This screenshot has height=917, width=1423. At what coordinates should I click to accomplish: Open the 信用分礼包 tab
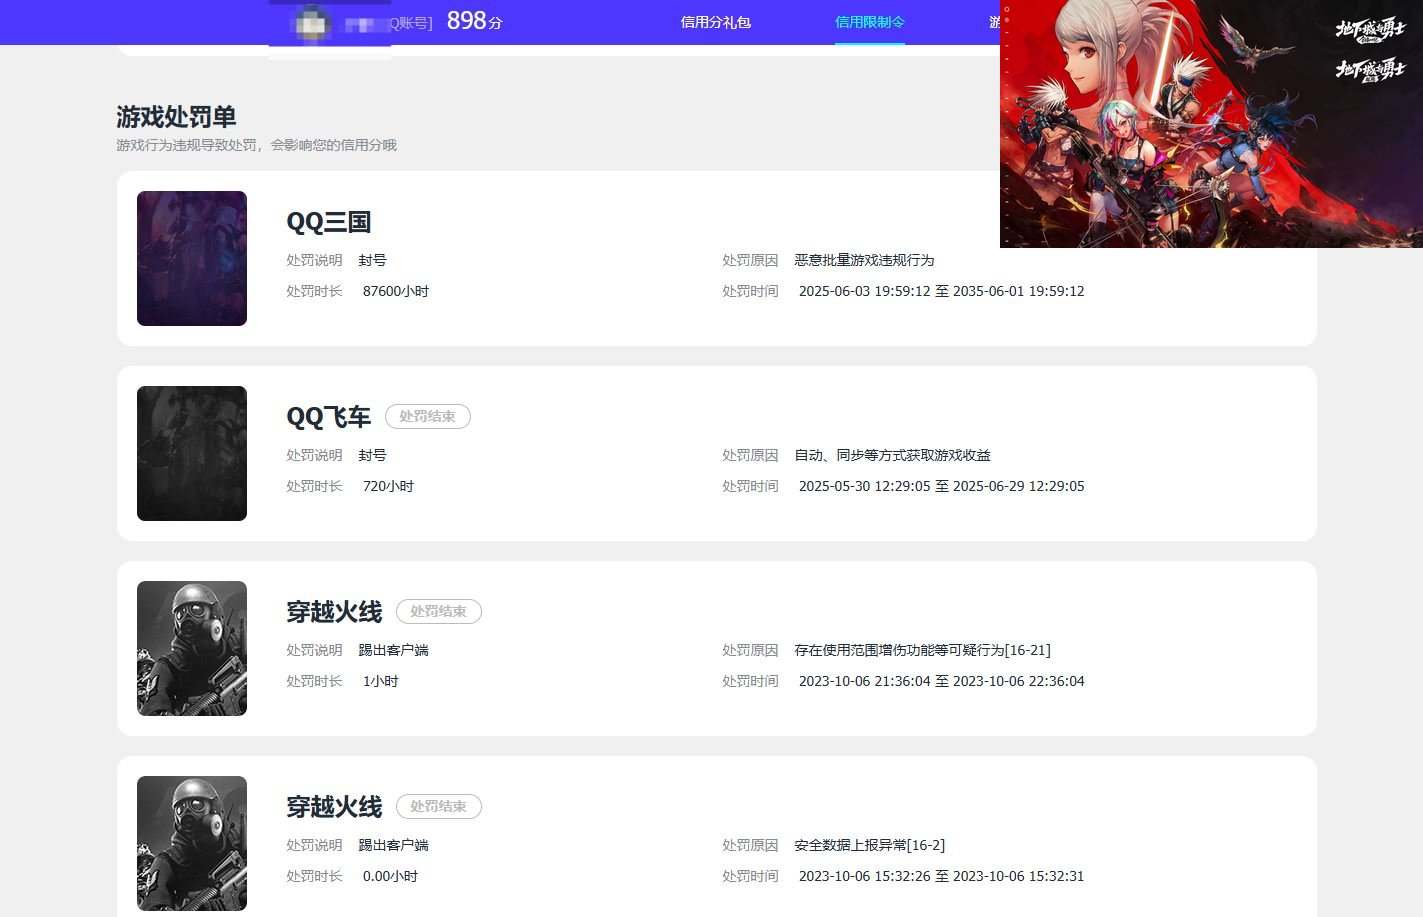tap(715, 22)
